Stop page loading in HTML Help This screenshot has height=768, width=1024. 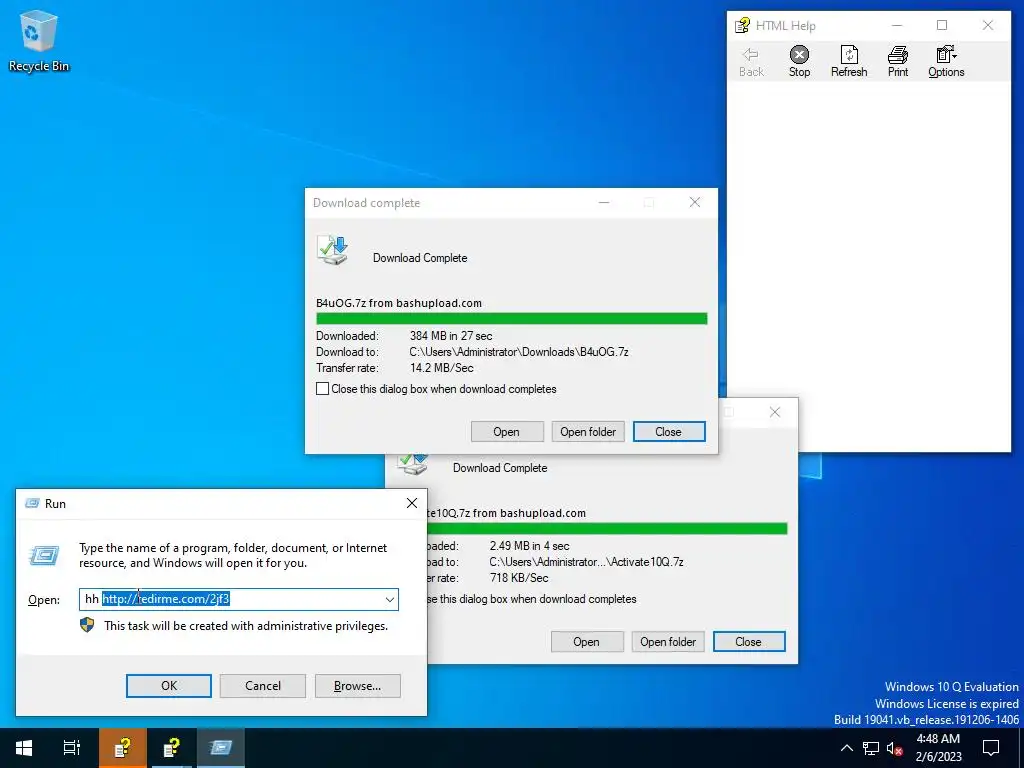799,62
